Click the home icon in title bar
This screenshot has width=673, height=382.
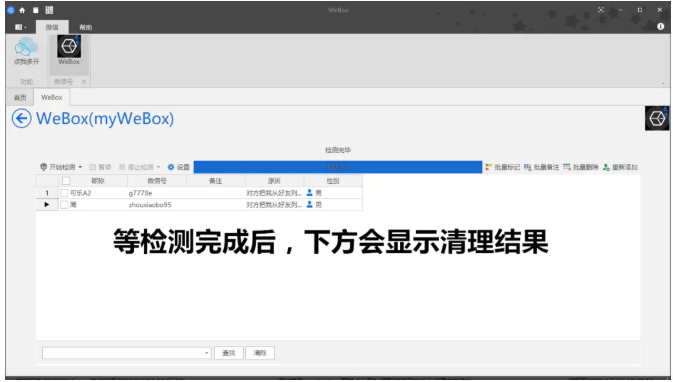(x=22, y=10)
